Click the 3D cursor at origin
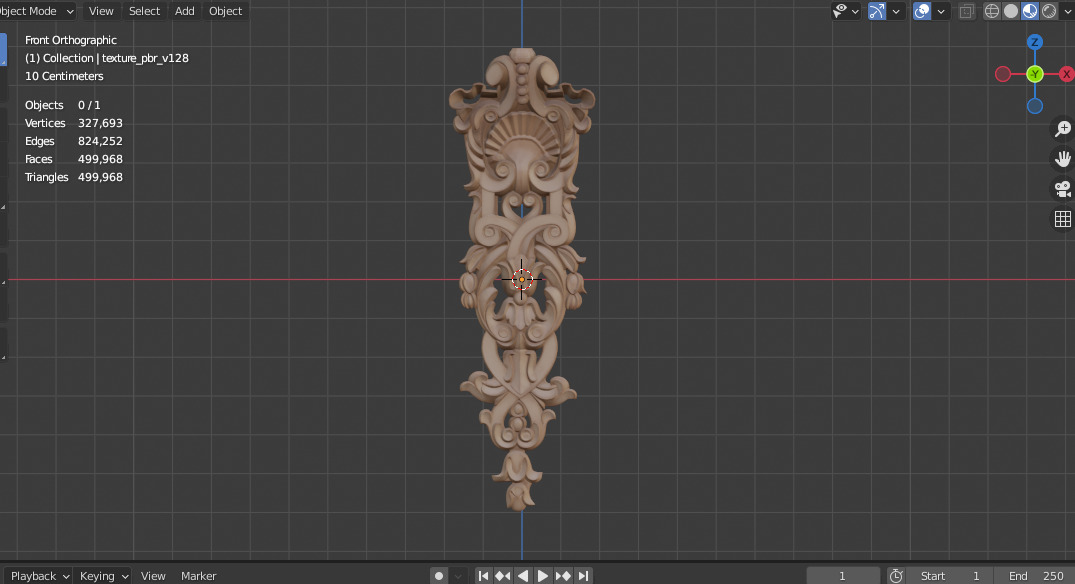1075x584 pixels. click(x=522, y=280)
